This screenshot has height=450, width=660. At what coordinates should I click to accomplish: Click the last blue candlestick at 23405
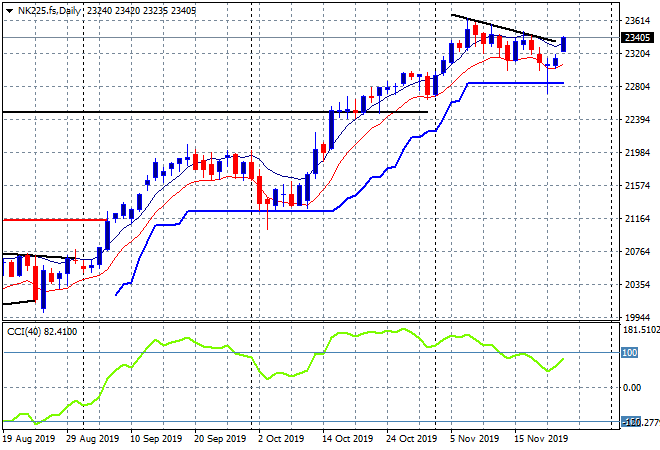(563, 44)
